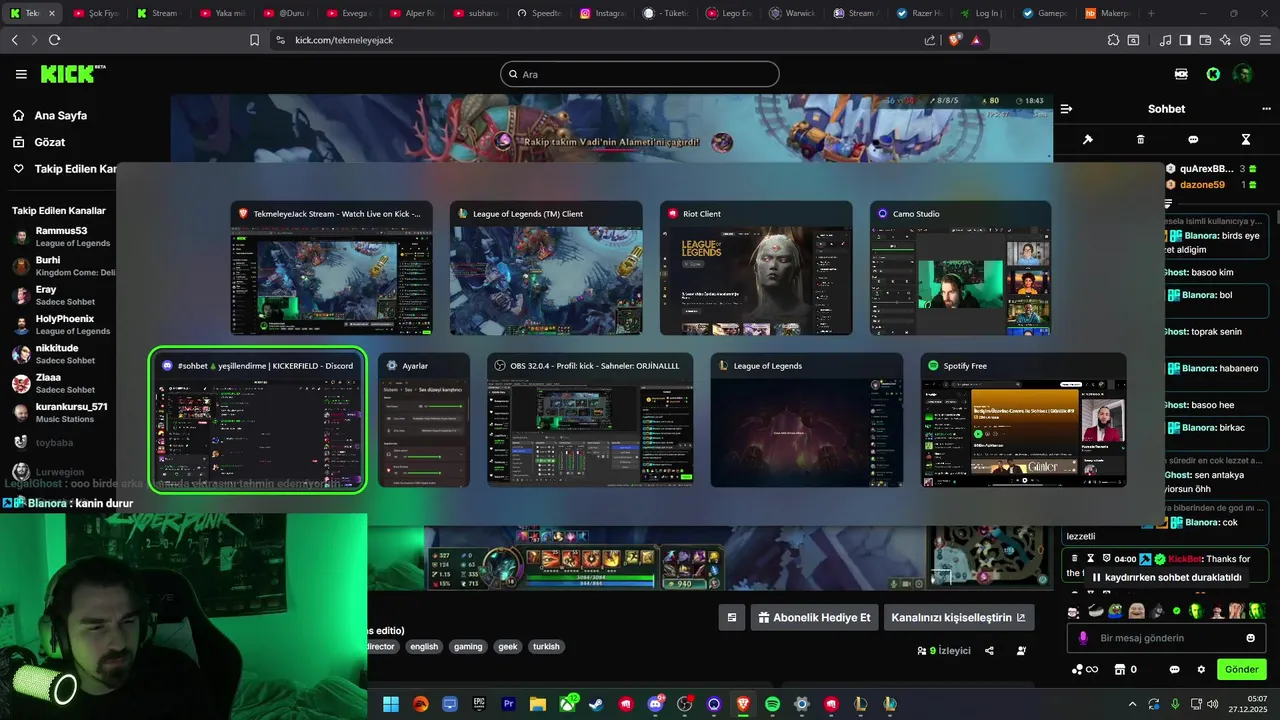Open Spotify from the taskbar

pos(772,704)
